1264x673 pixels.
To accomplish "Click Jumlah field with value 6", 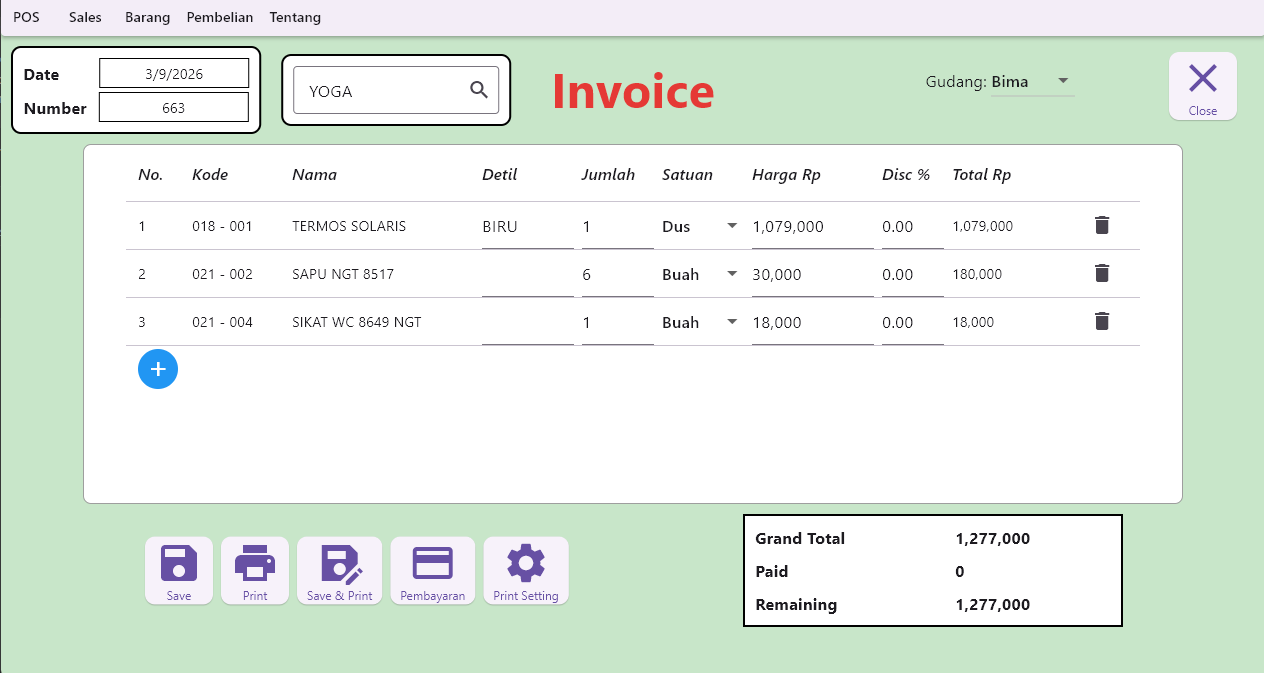I will 618,275.
